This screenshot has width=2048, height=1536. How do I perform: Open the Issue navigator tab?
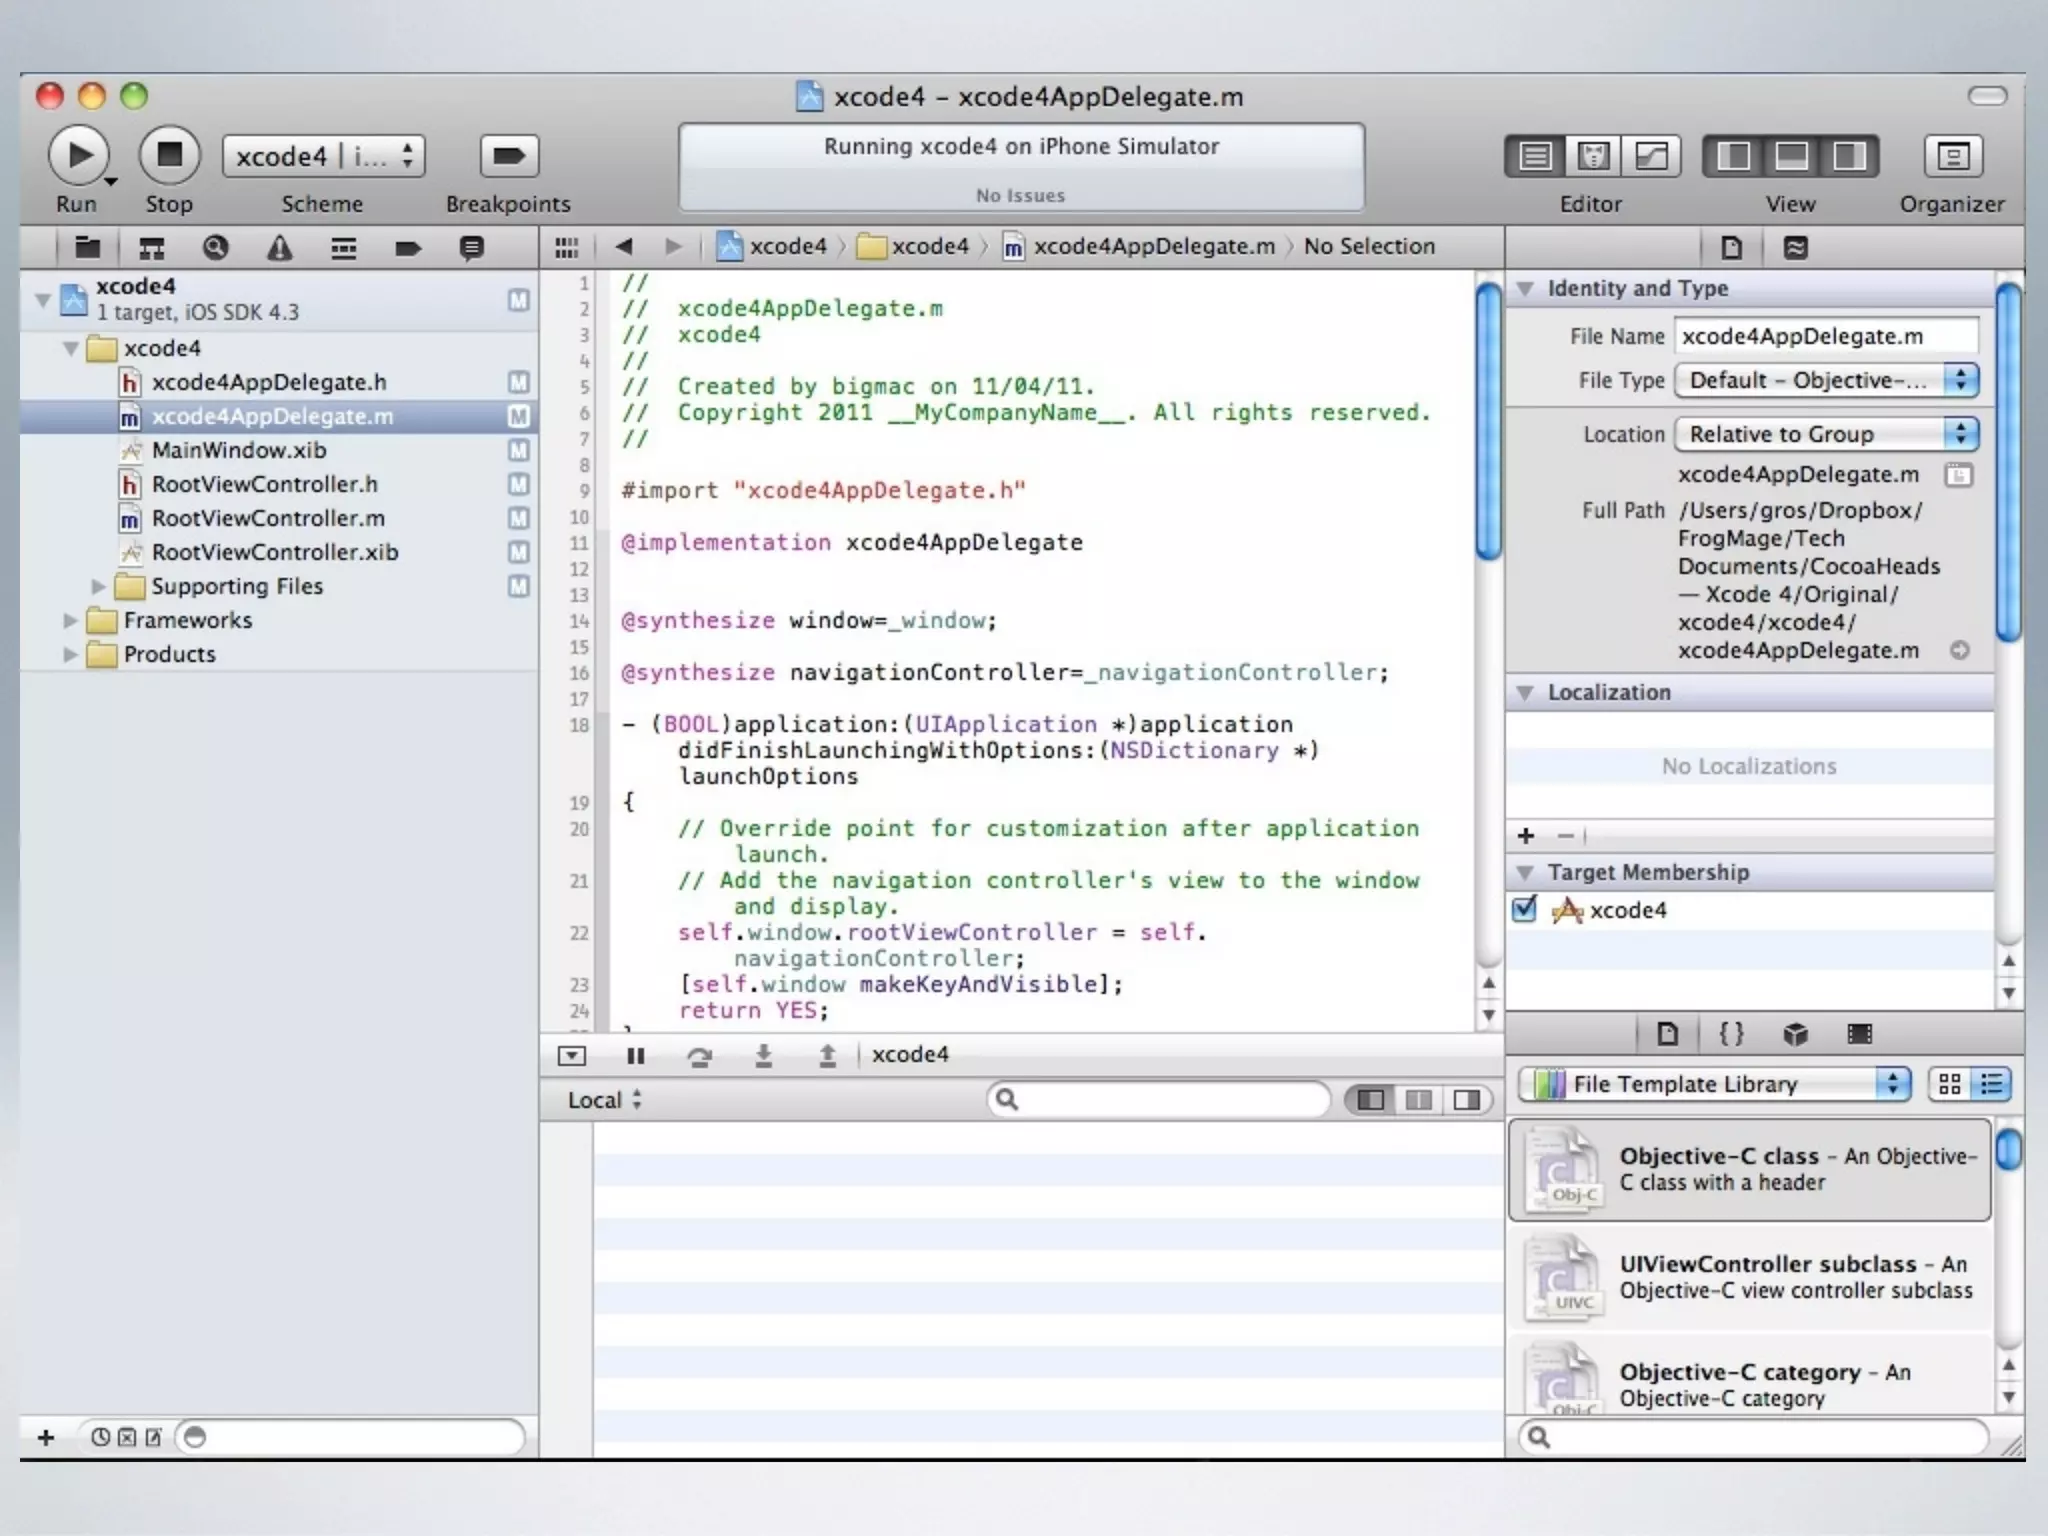(x=279, y=248)
